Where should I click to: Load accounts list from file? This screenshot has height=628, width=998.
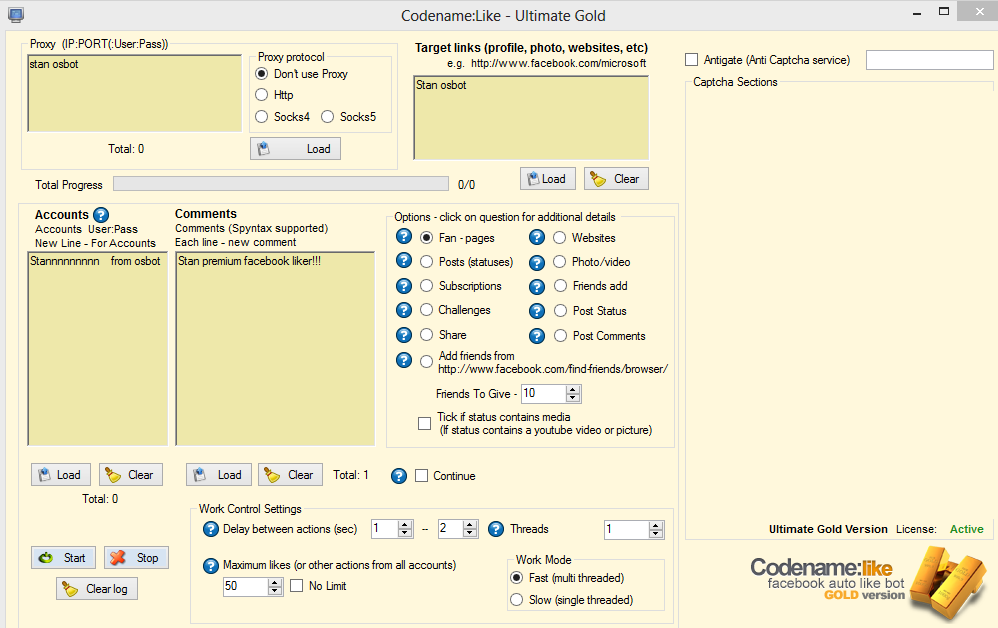coord(61,475)
